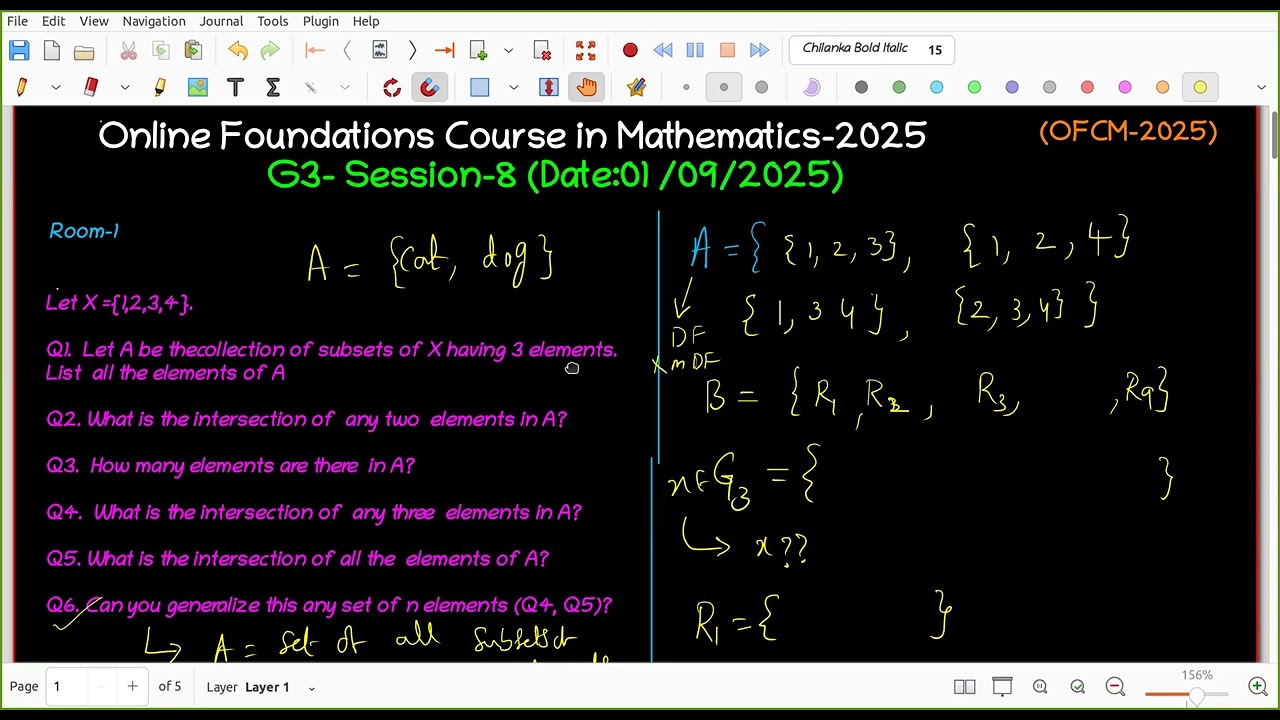Screen dimensions: 1280x720
Task: Open the Tools menu
Action: pyautogui.click(x=273, y=21)
